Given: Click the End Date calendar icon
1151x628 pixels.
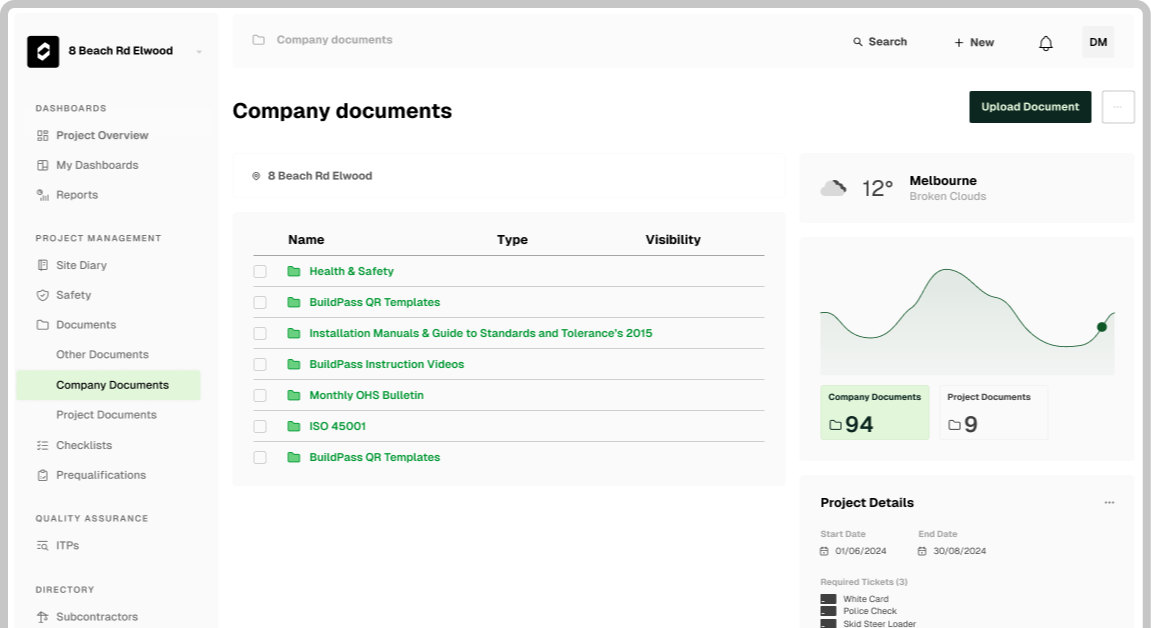Looking at the screenshot, I should [x=922, y=551].
